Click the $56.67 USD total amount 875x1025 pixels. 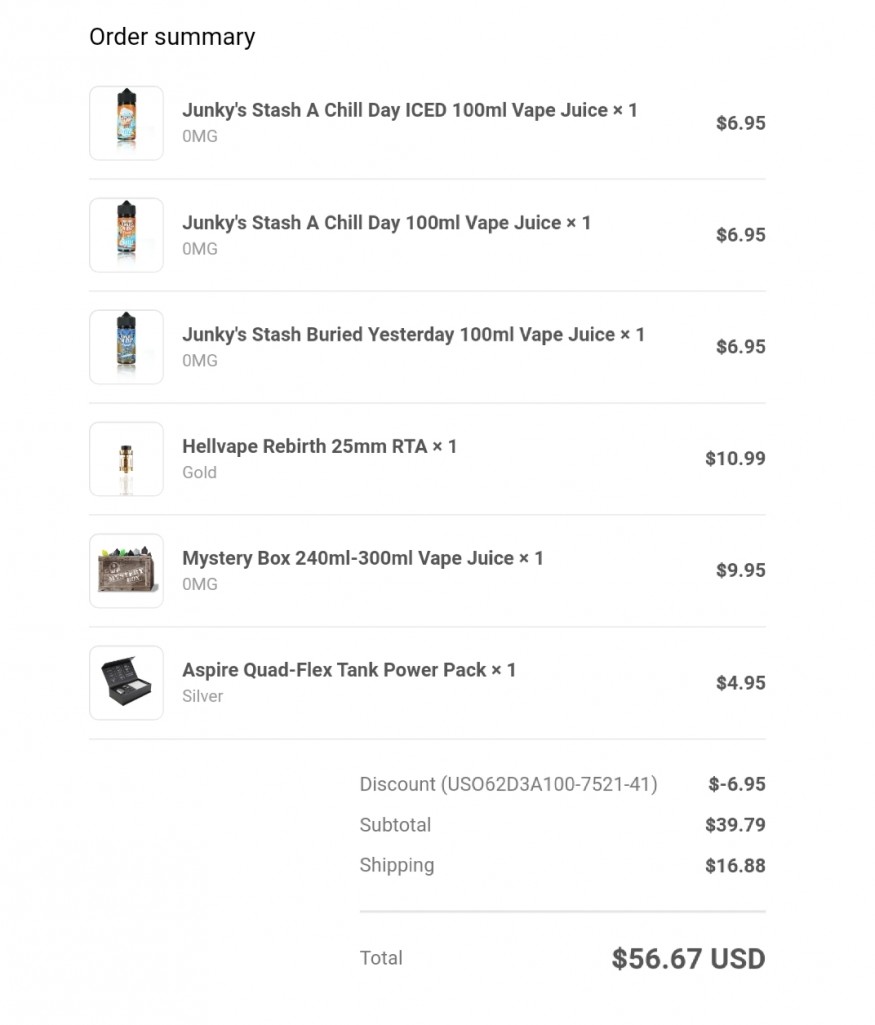689,959
